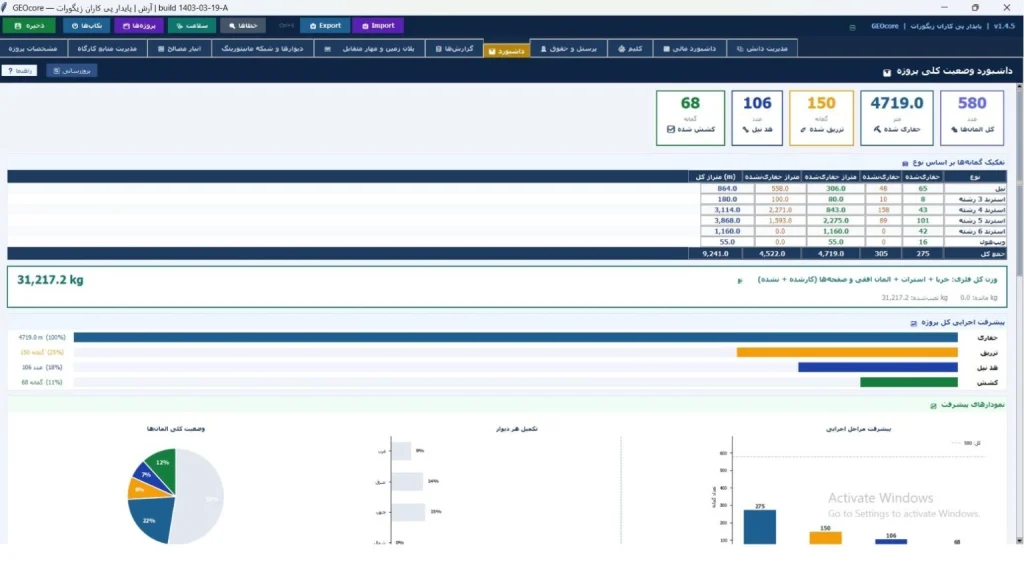The image size is (1024, 561).
Task: Click the 150 تزریق شده card
Action: [821, 118]
